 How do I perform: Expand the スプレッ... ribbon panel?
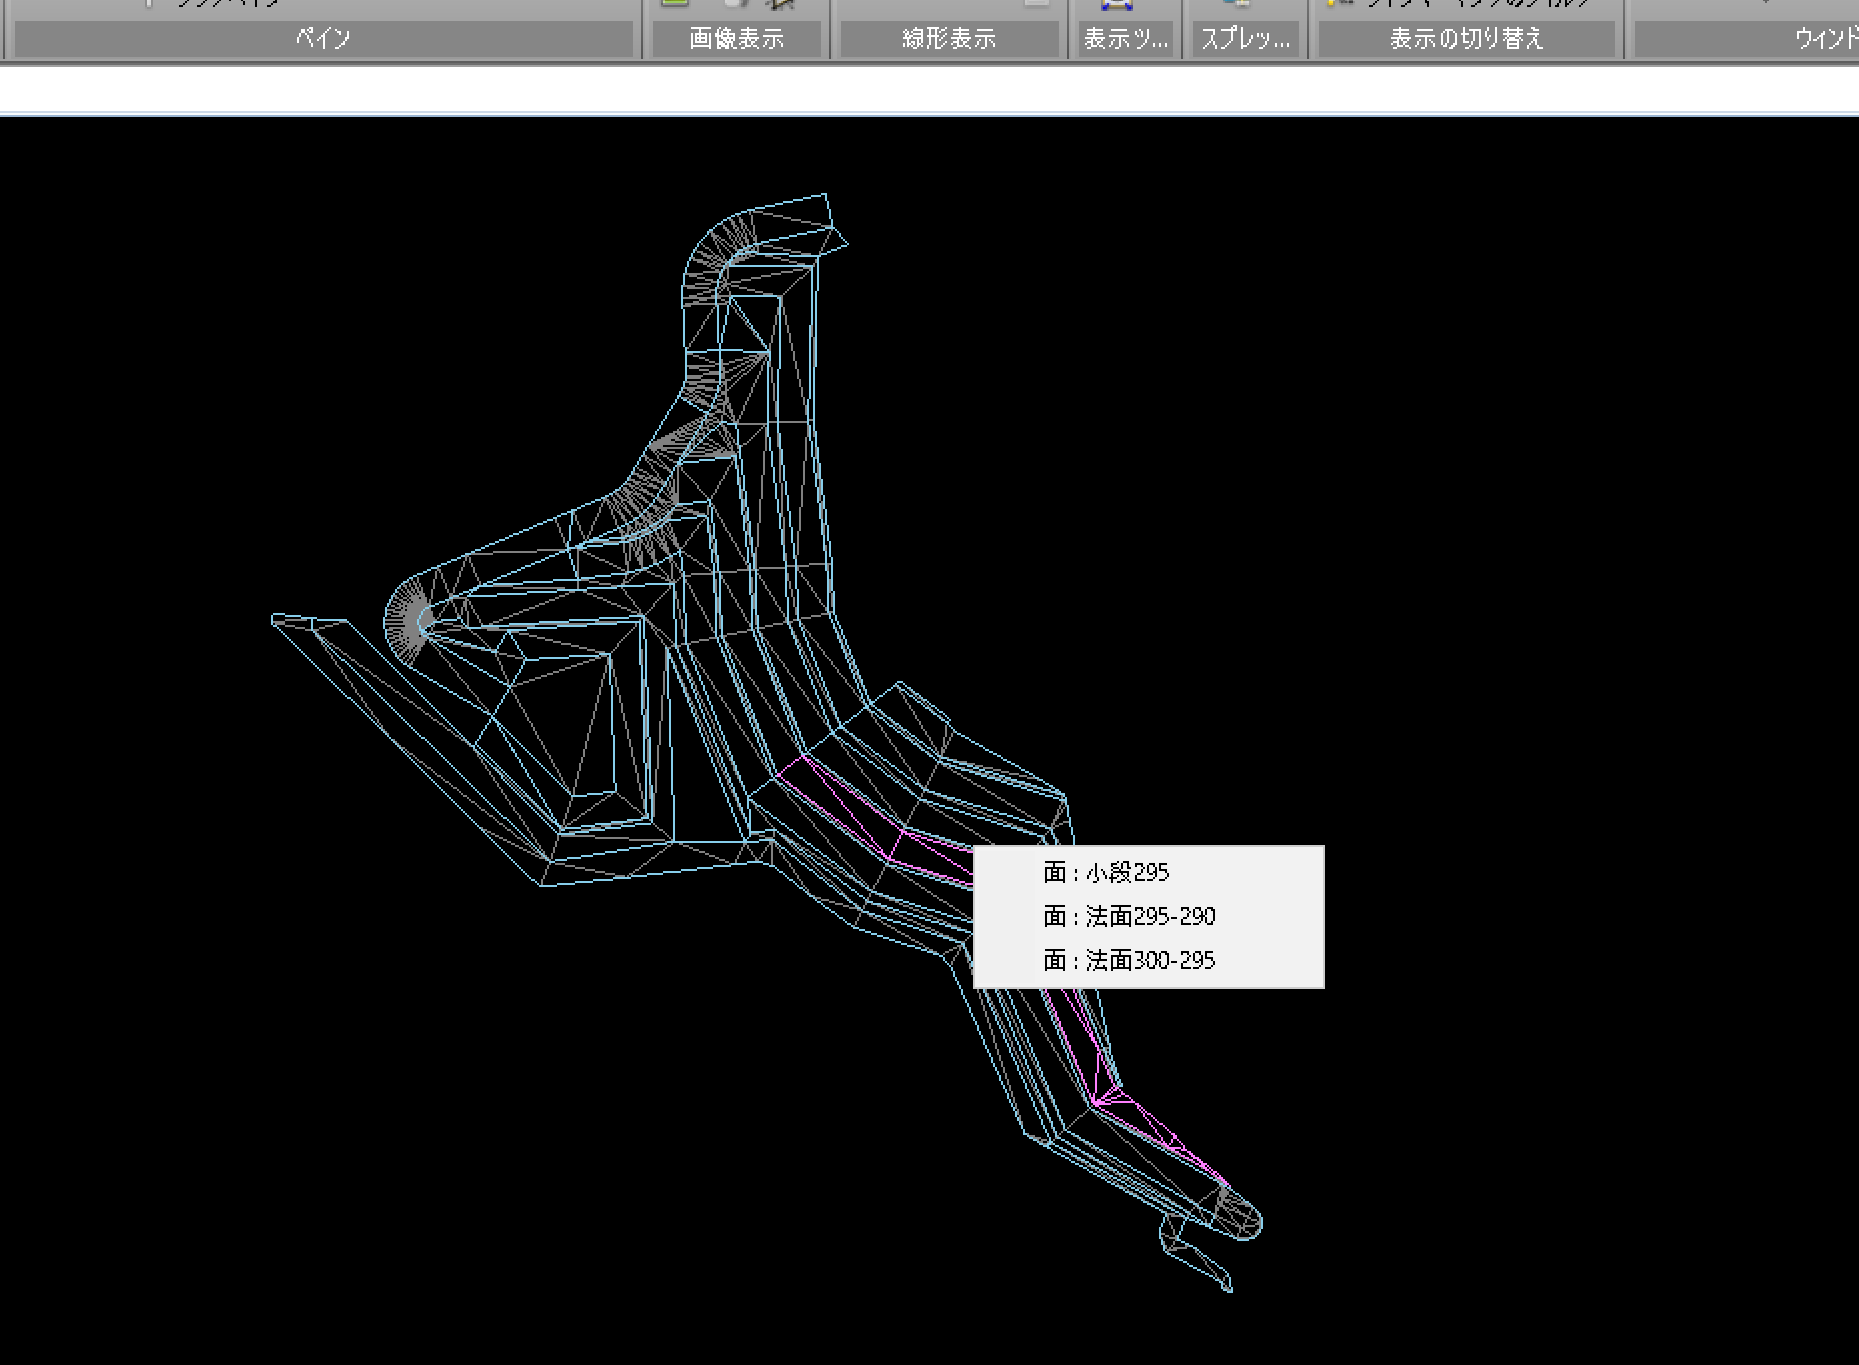click(x=1245, y=39)
